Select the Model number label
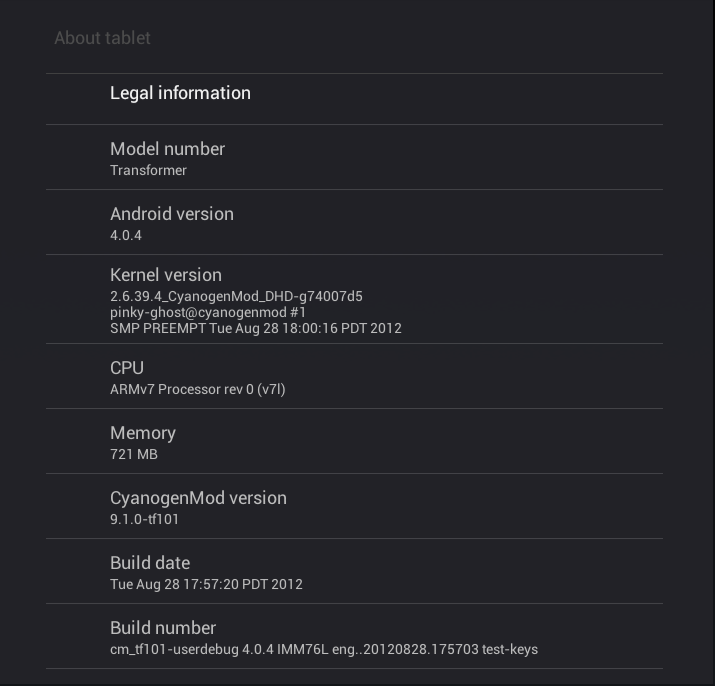The width and height of the screenshot is (715, 686). [x=167, y=149]
